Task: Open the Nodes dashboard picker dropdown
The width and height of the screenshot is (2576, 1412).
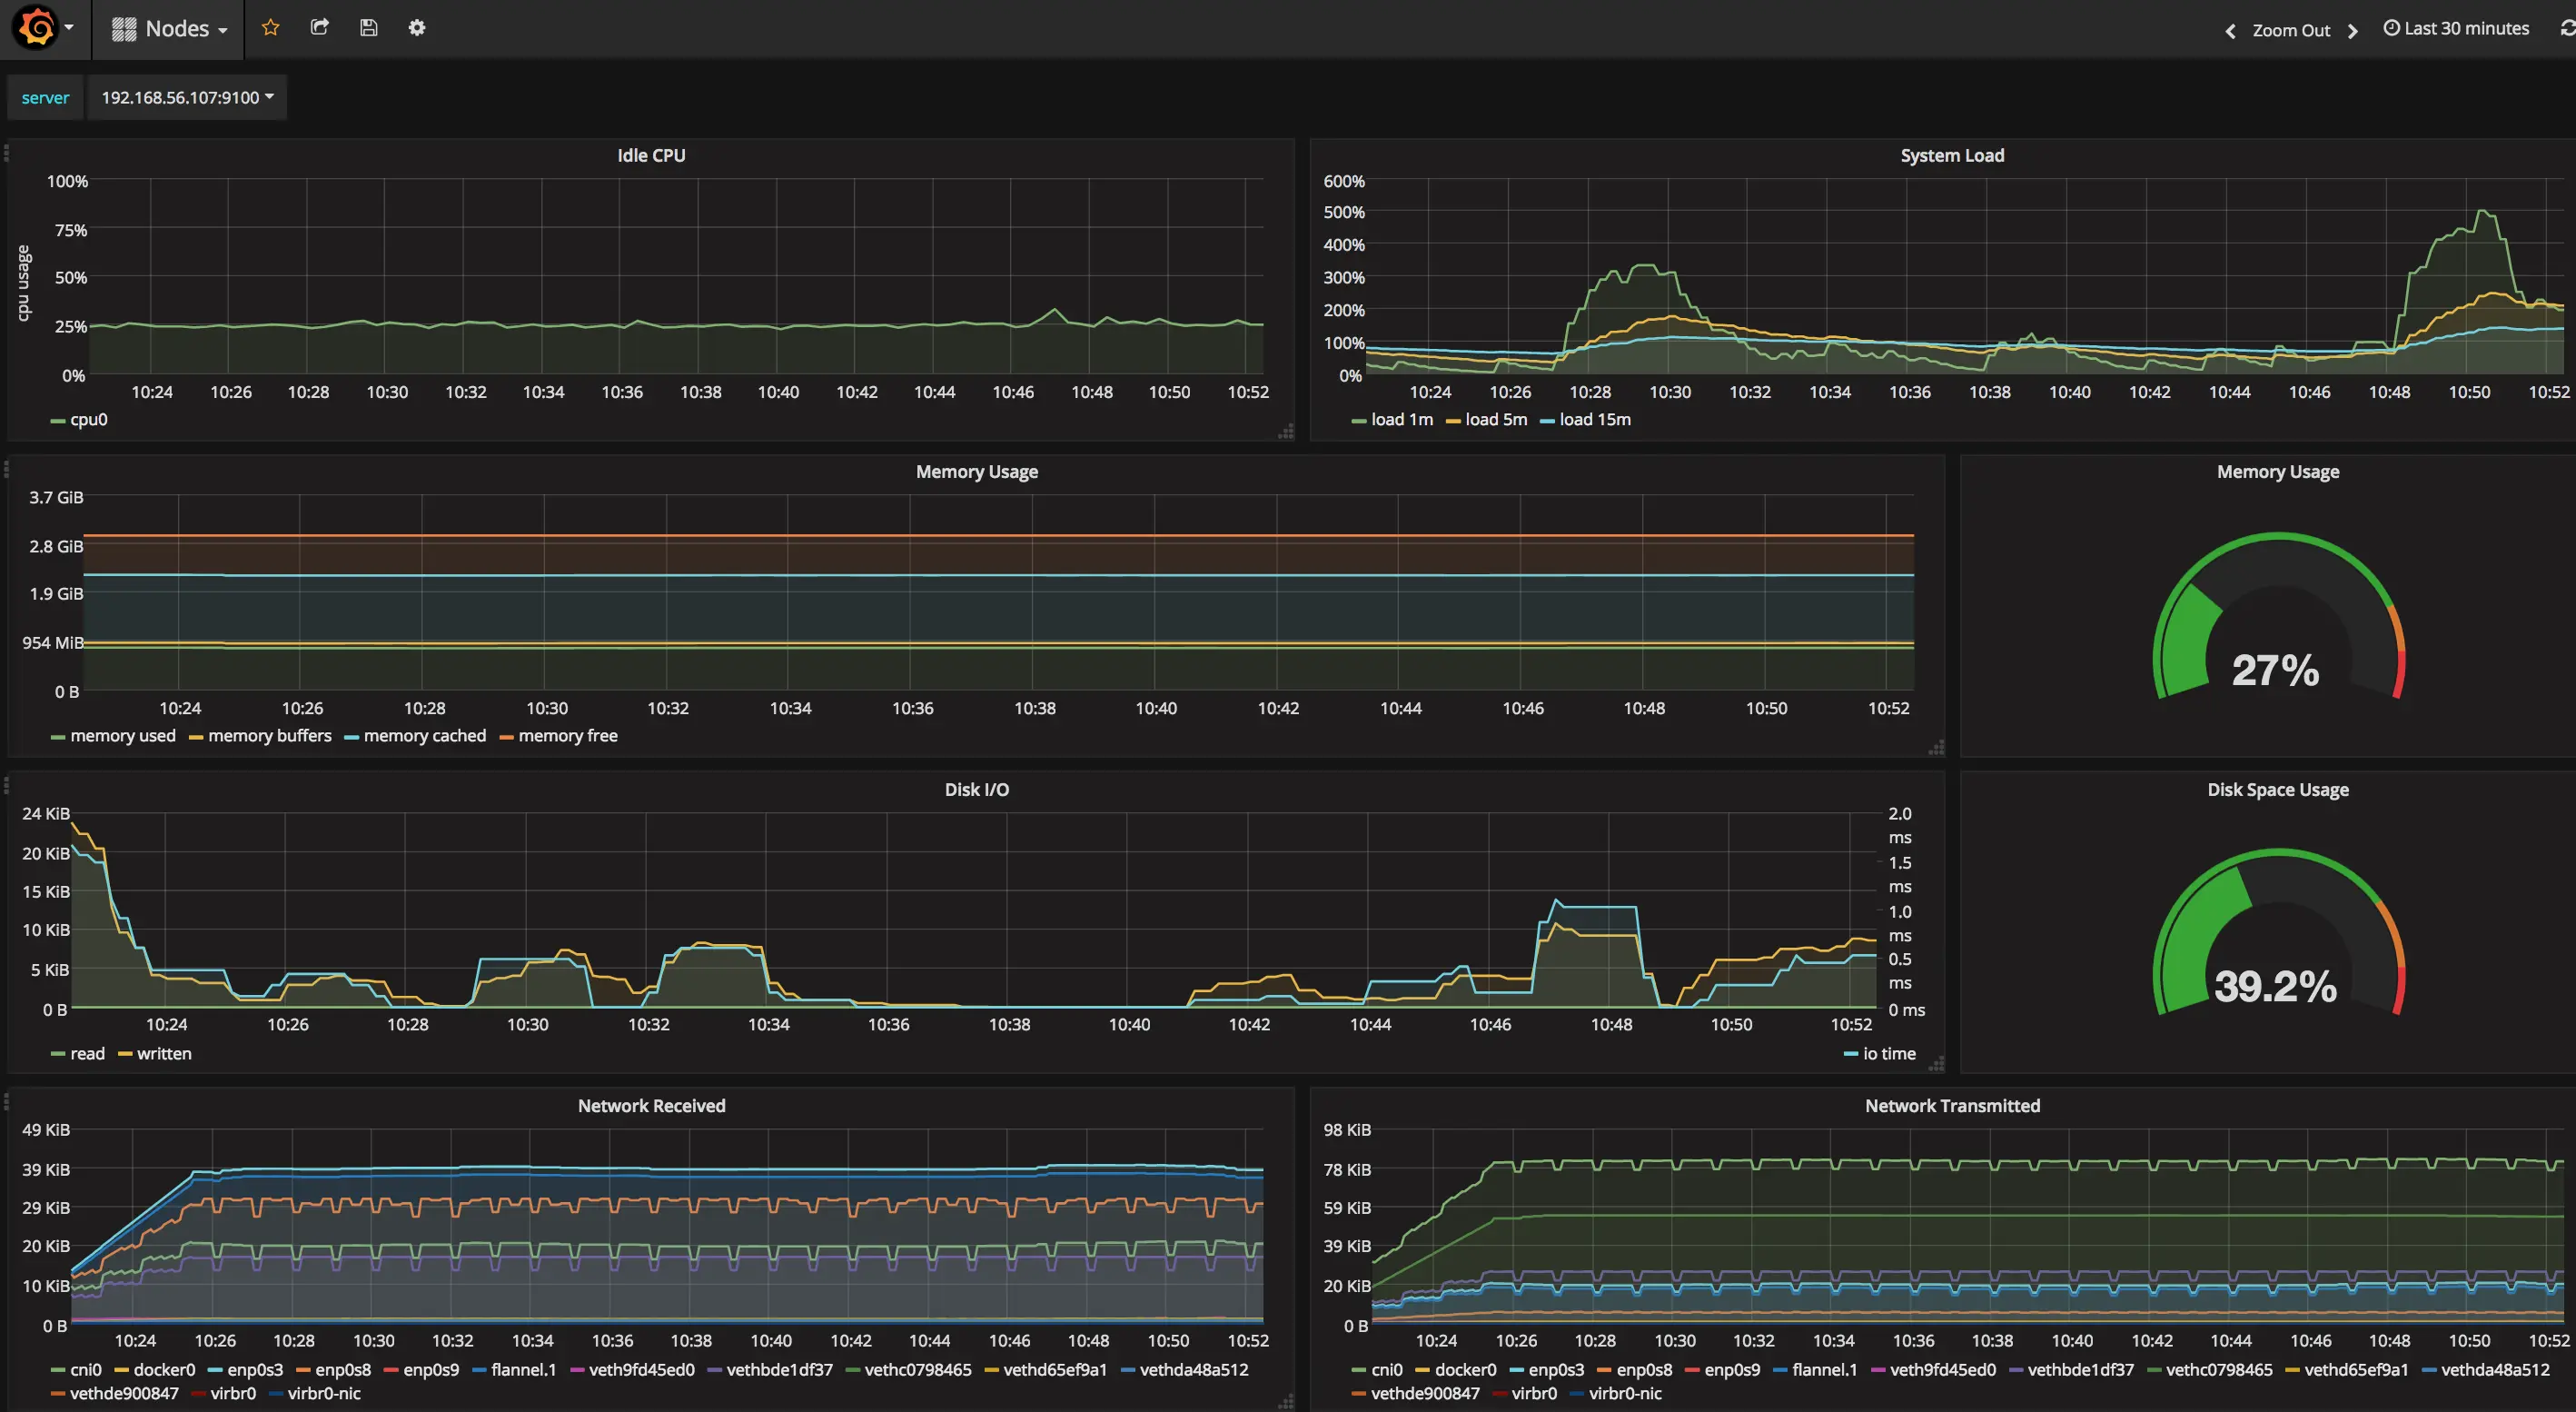Action: [170, 29]
